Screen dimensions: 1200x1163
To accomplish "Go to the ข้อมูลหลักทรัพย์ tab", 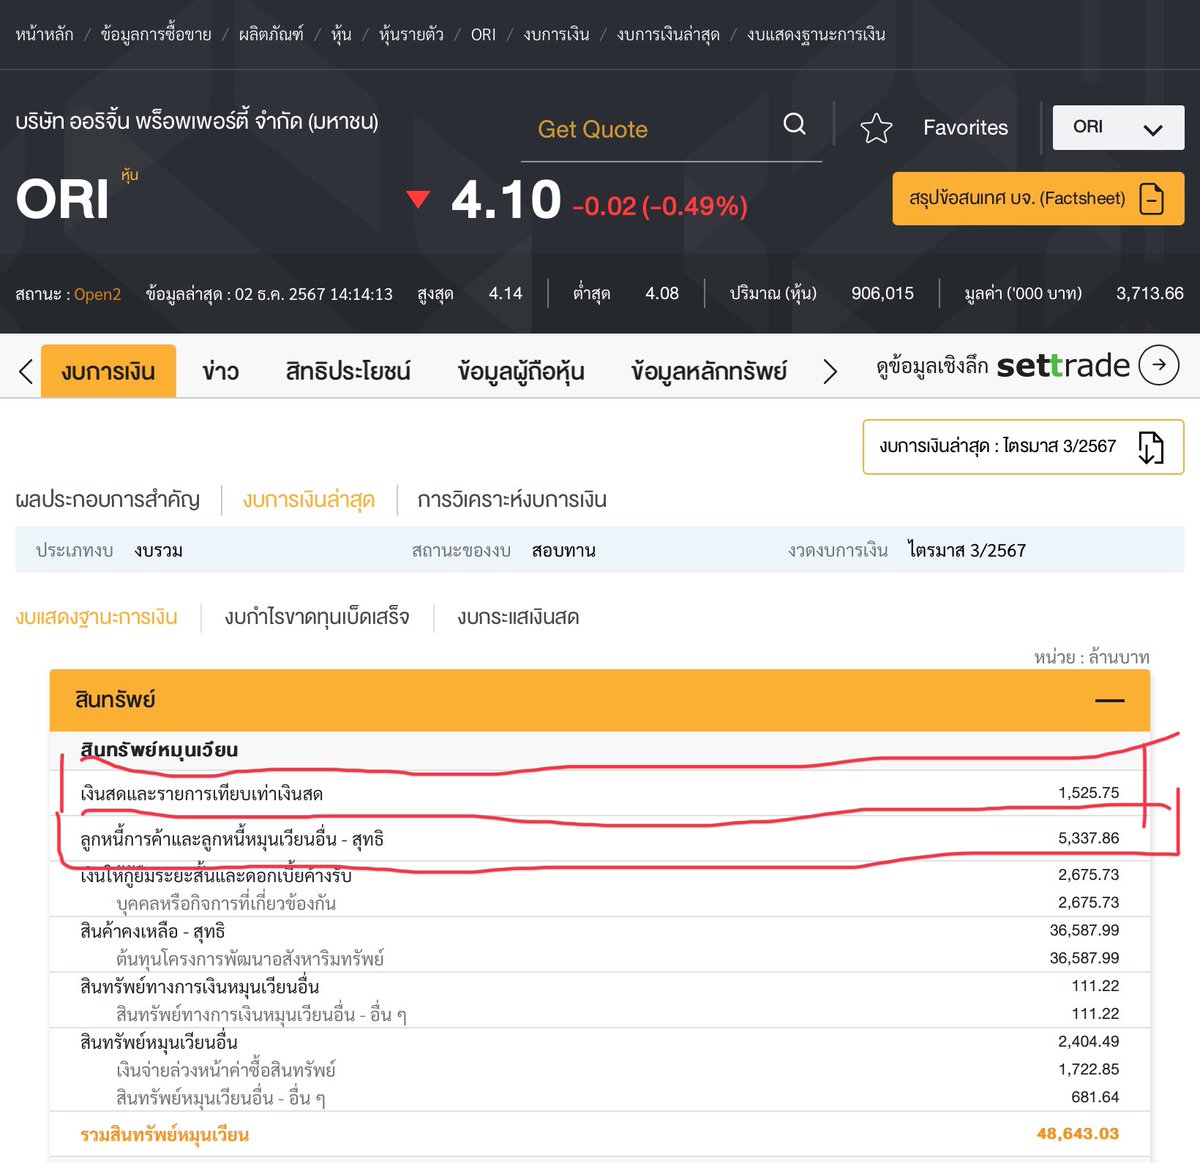I will click(x=709, y=372).
